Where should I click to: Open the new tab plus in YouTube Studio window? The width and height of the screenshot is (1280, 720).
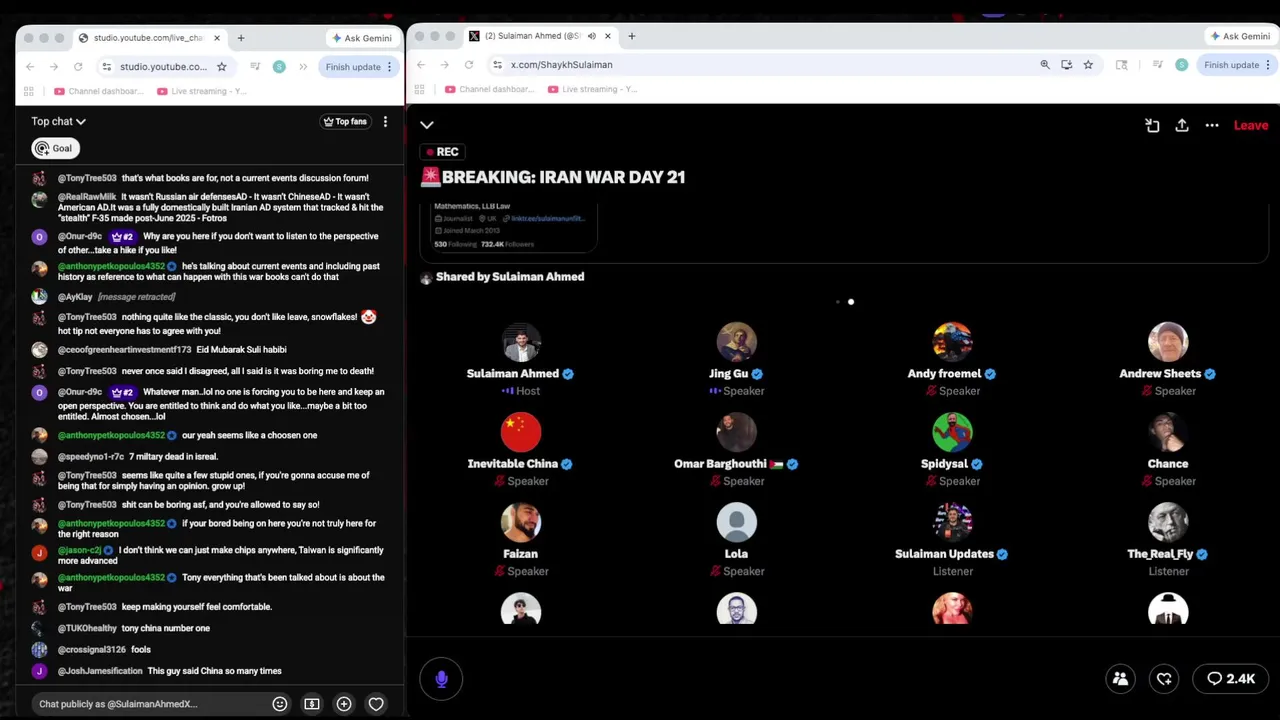[x=240, y=38]
